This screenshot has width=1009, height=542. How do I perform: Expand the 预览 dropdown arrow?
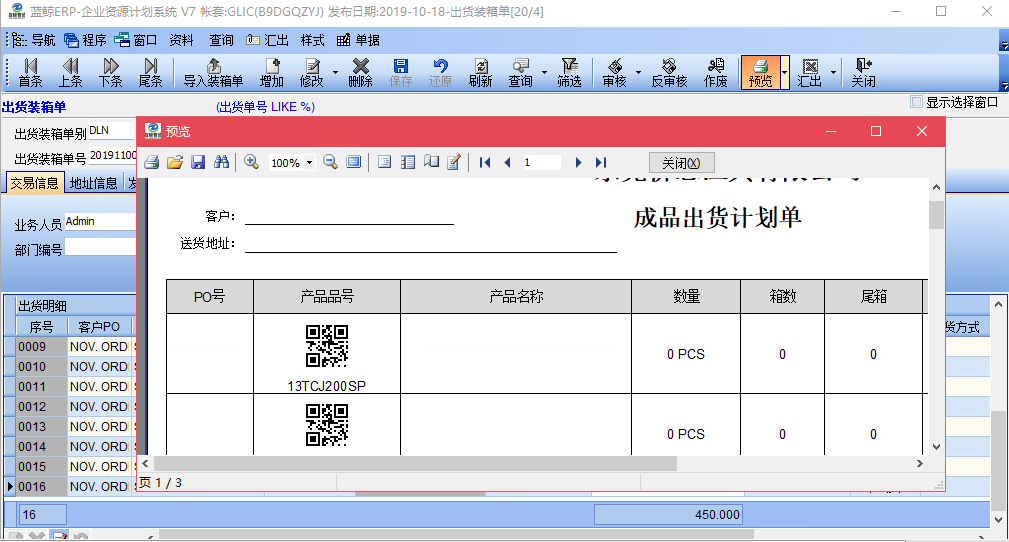[x=784, y=72]
